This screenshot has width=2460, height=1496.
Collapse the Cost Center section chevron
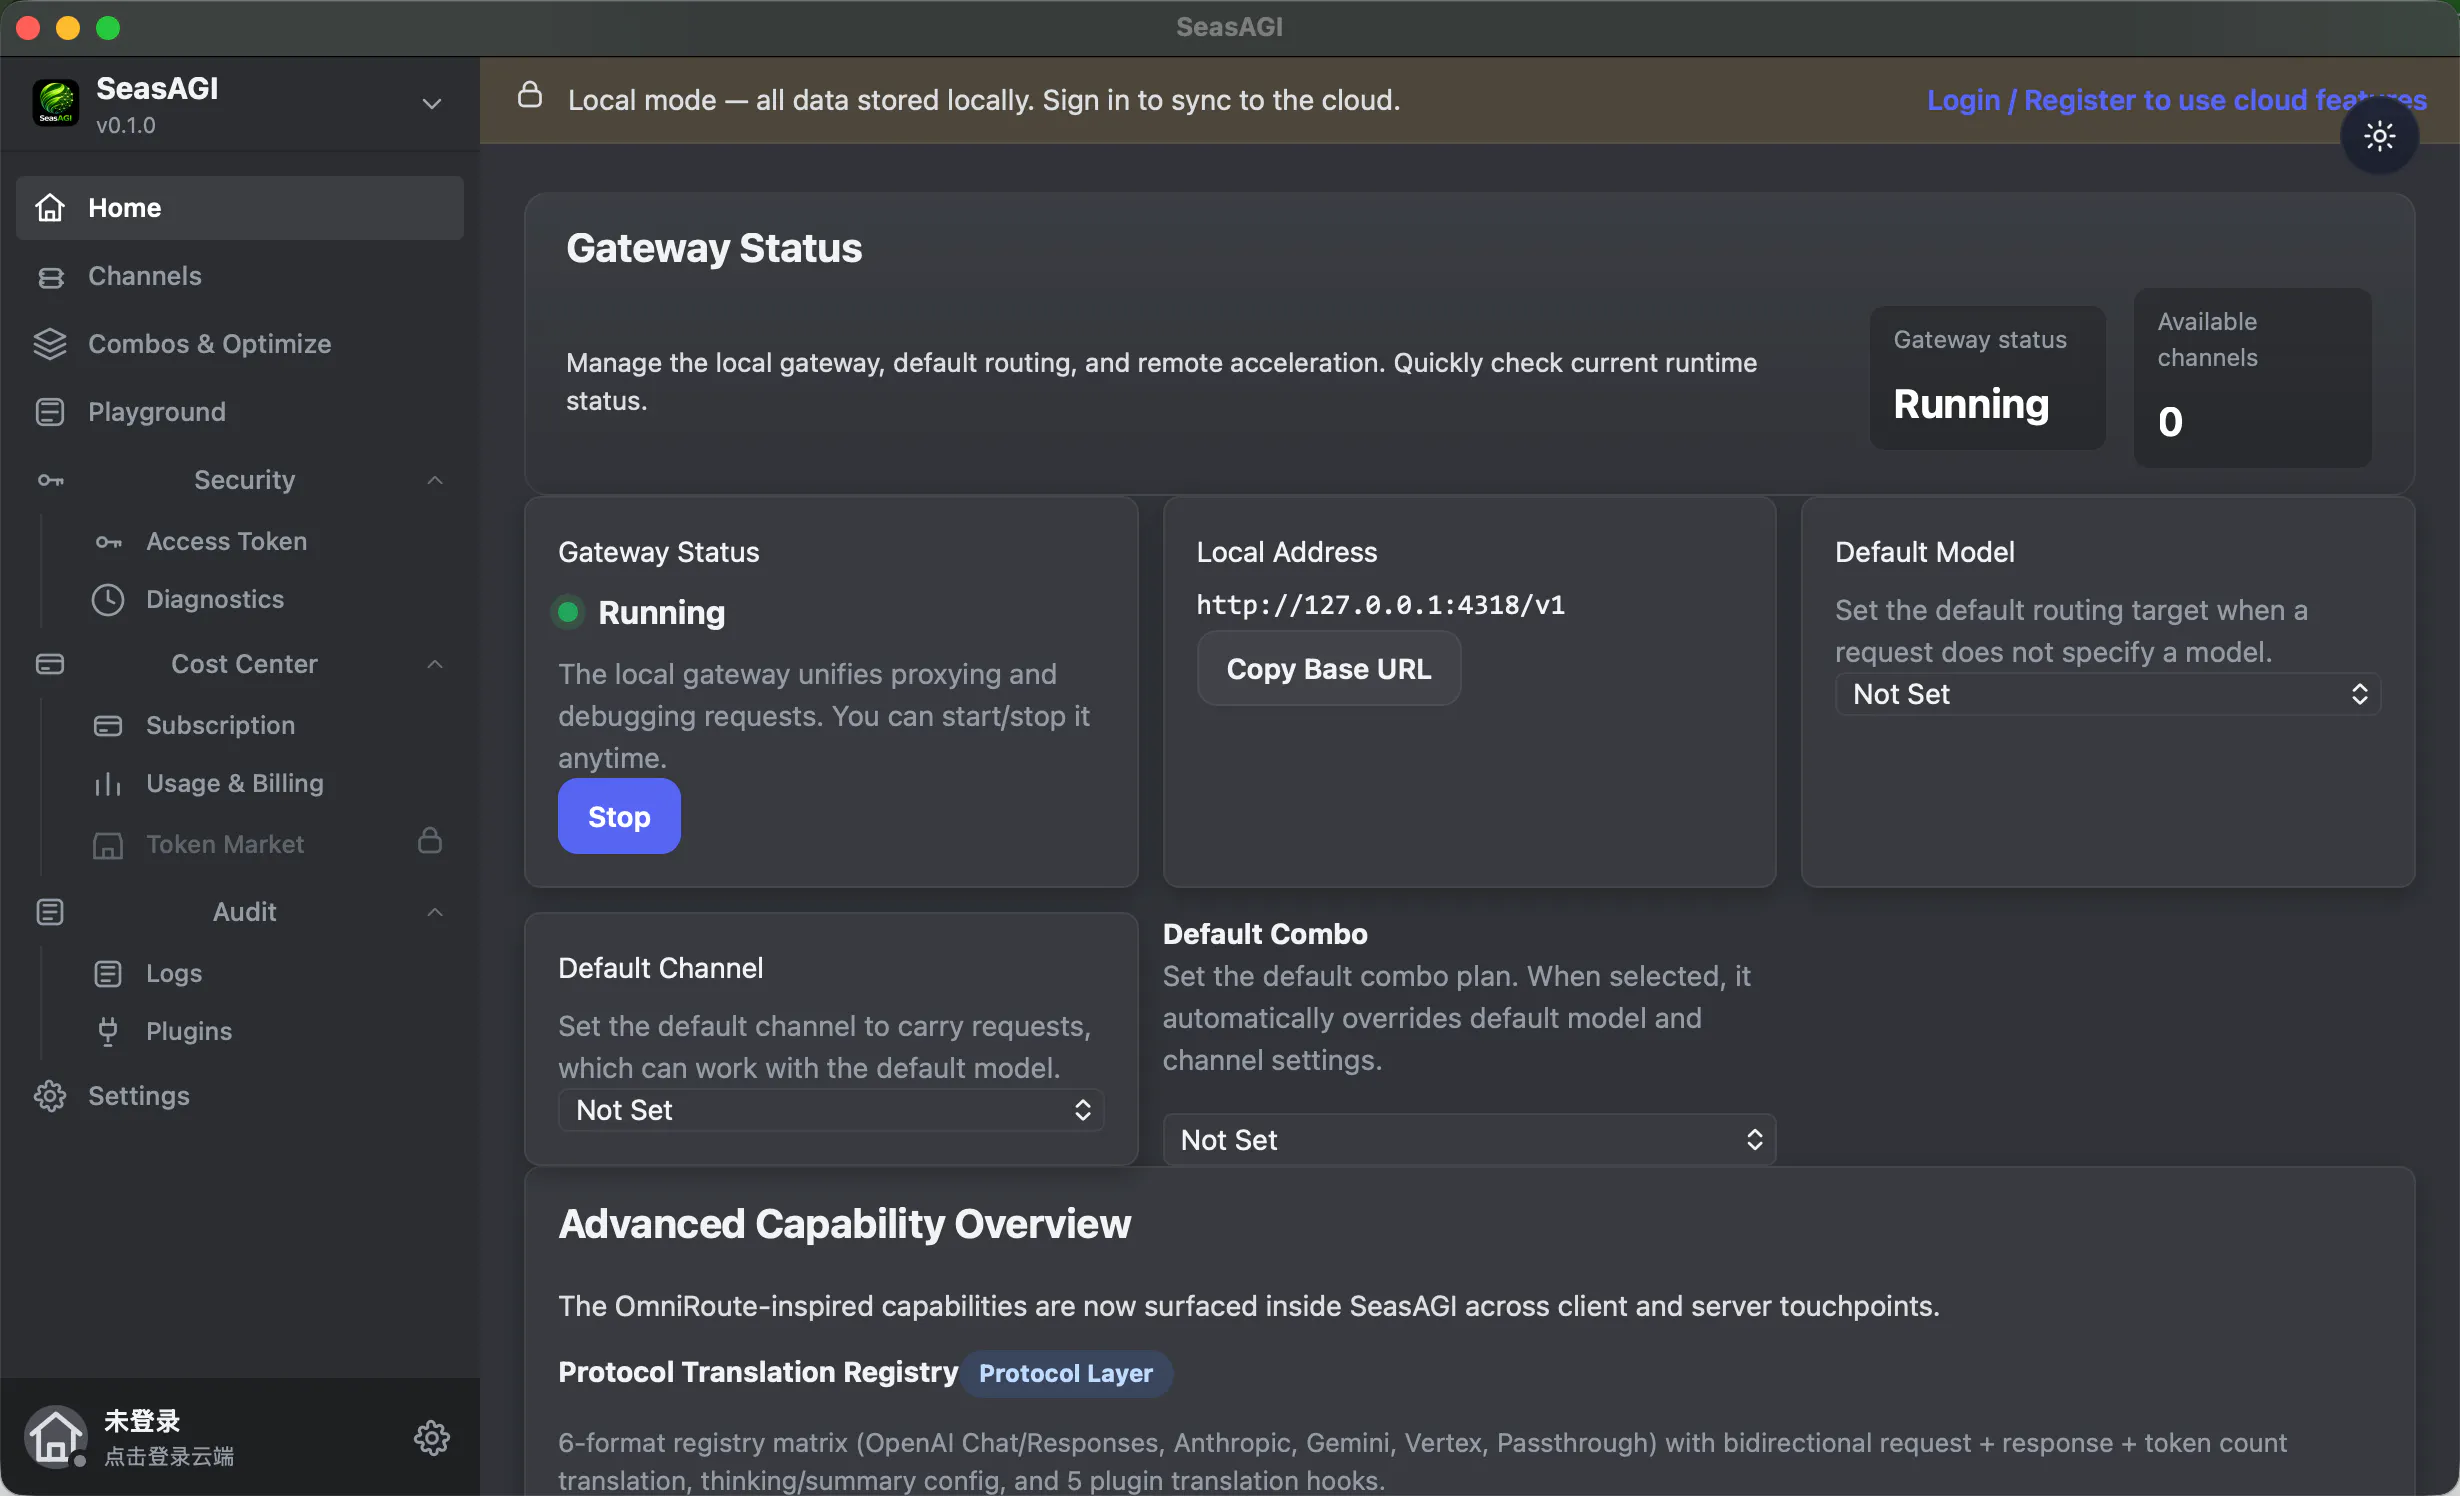pyautogui.click(x=435, y=664)
